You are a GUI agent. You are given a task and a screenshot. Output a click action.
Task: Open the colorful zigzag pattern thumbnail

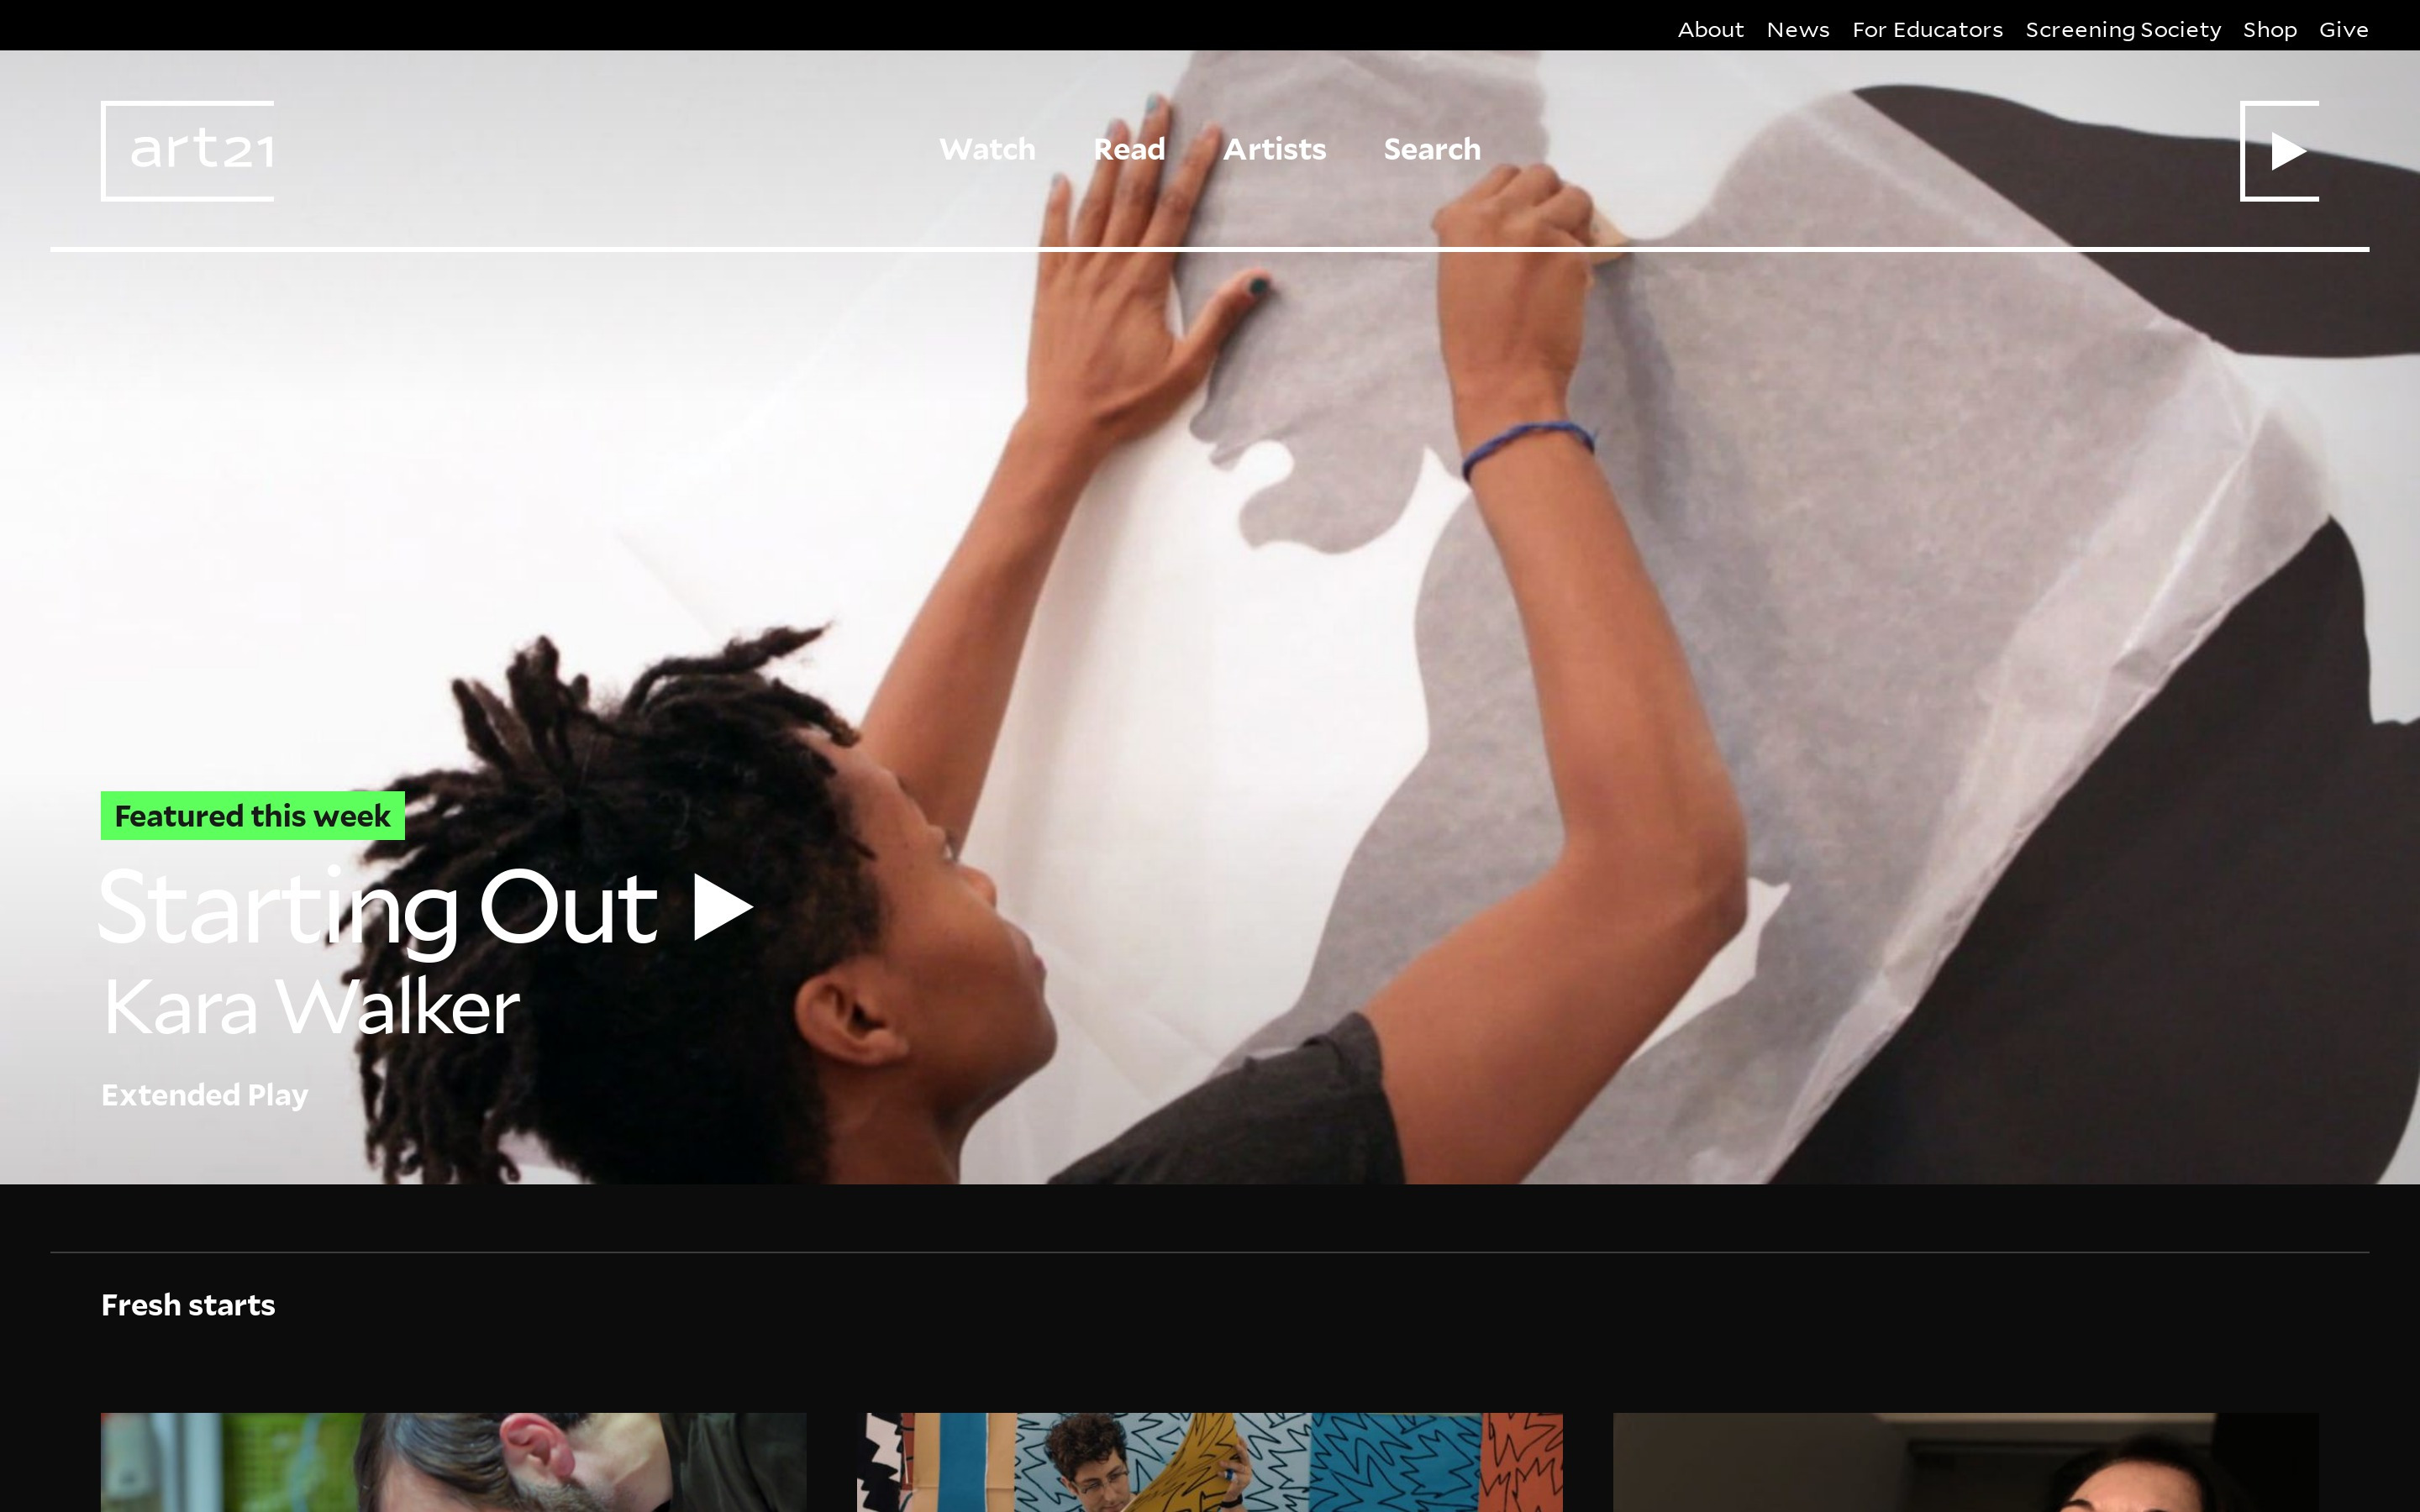click(1209, 1461)
